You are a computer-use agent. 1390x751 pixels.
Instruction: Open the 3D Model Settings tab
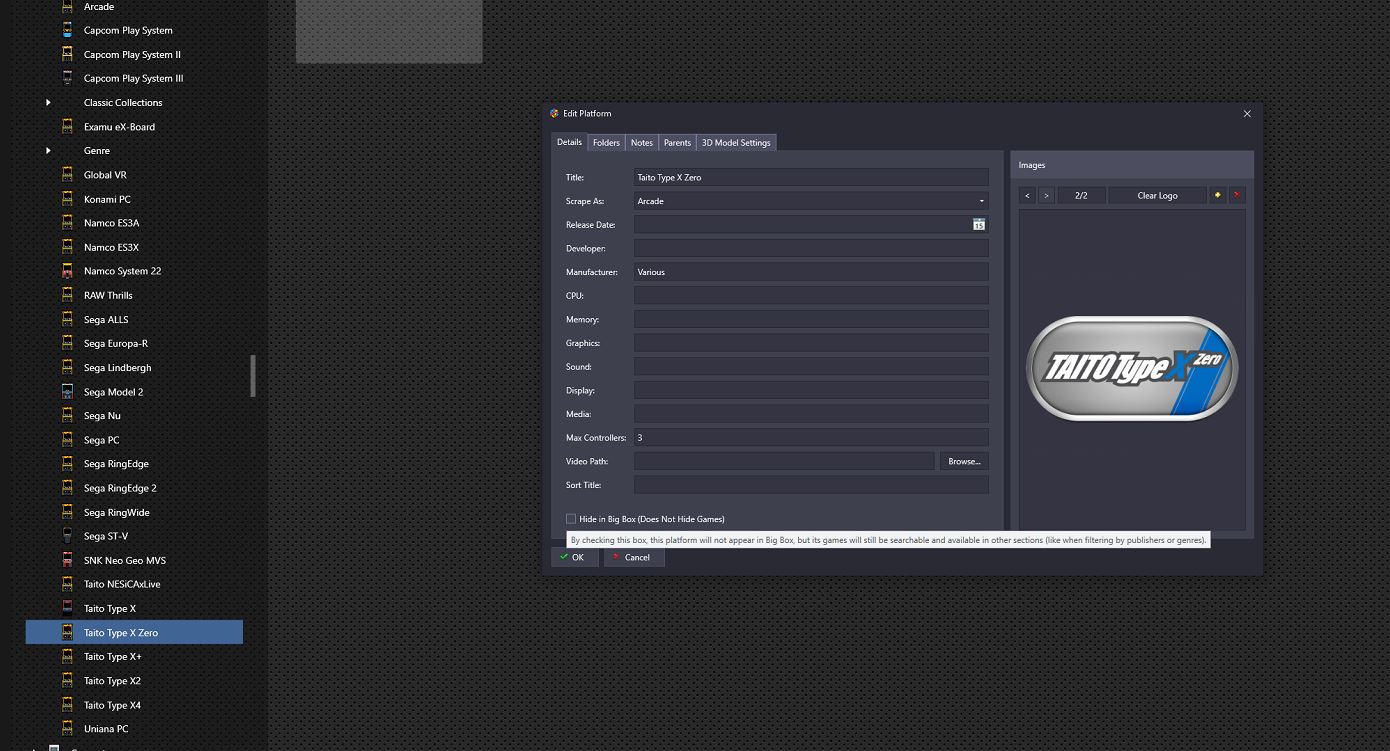[x=736, y=143]
